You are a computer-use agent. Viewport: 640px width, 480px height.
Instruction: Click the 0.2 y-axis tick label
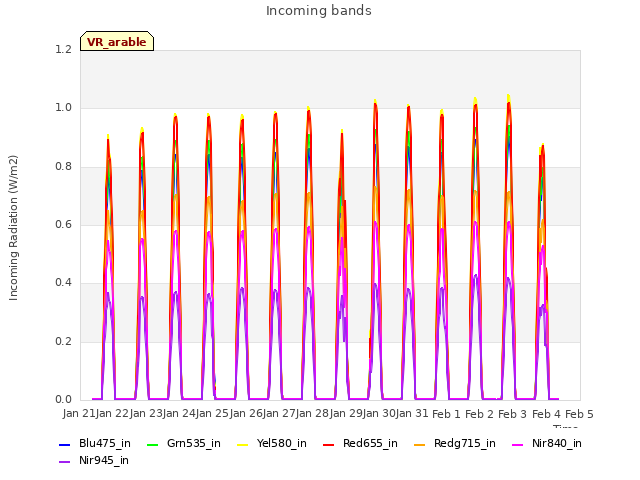pyautogui.click(x=63, y=341)
